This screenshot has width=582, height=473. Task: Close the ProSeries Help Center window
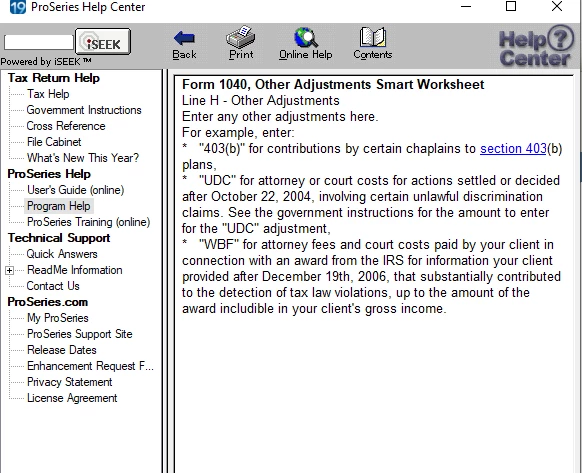click(557, 6)
